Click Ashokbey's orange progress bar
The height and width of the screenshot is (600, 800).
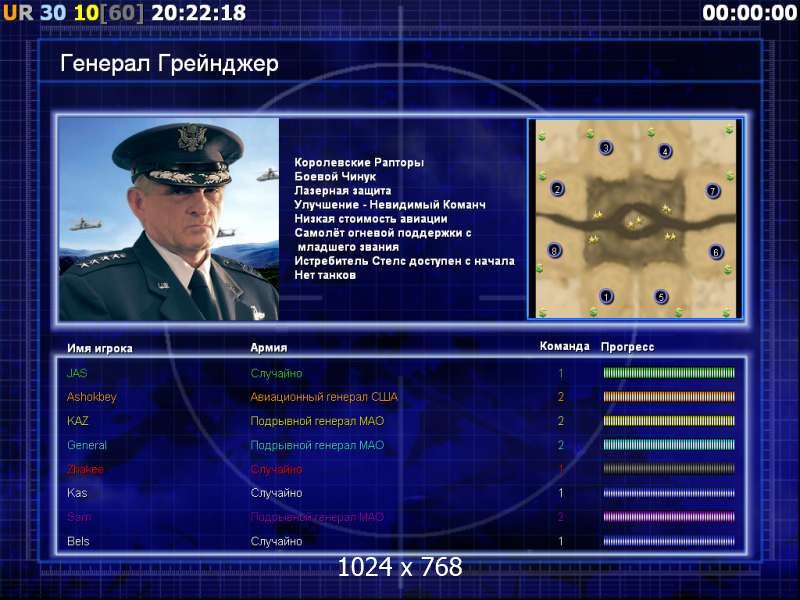click(x=669, y=396)
